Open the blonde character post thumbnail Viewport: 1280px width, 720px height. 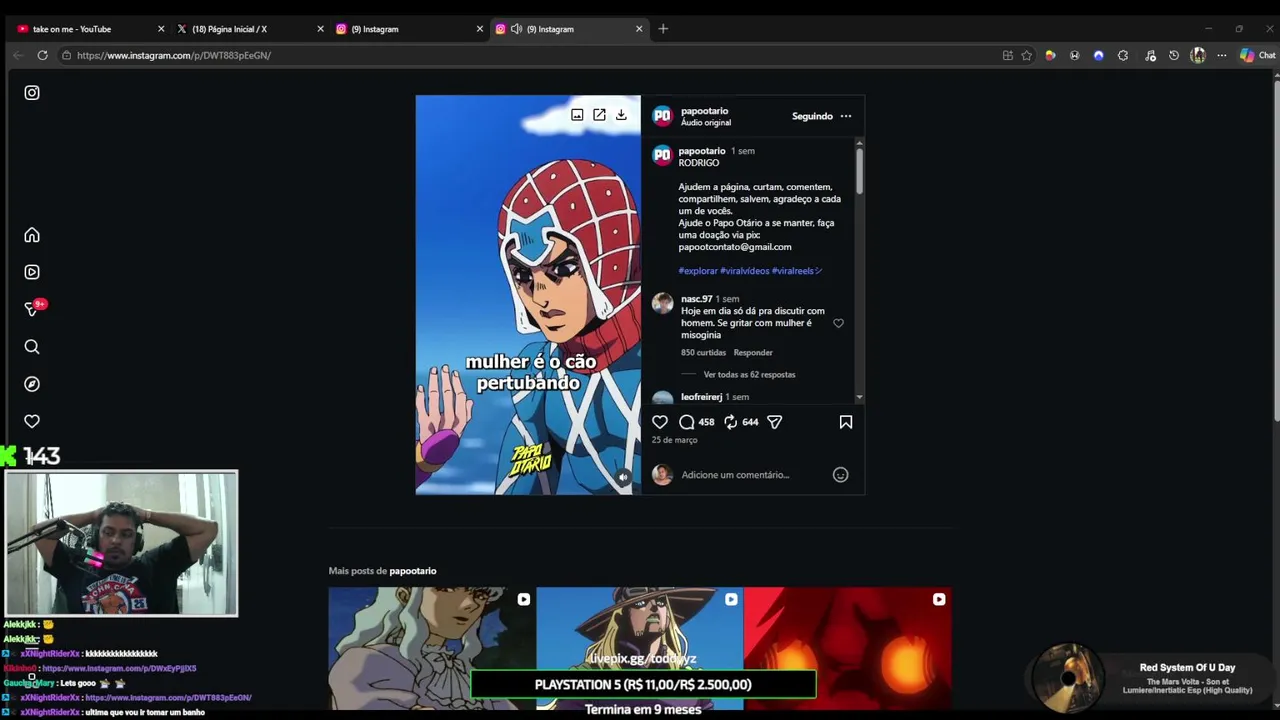(x=432, y=648)
